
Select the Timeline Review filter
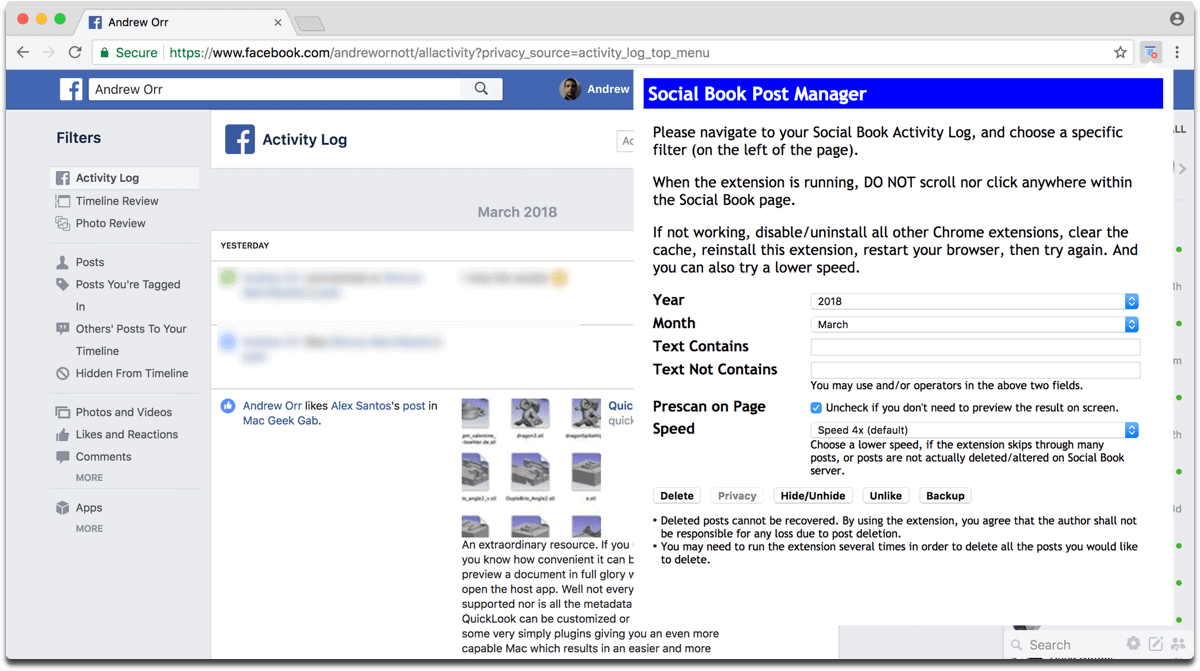pyautogui.click(x=117, y=201)
